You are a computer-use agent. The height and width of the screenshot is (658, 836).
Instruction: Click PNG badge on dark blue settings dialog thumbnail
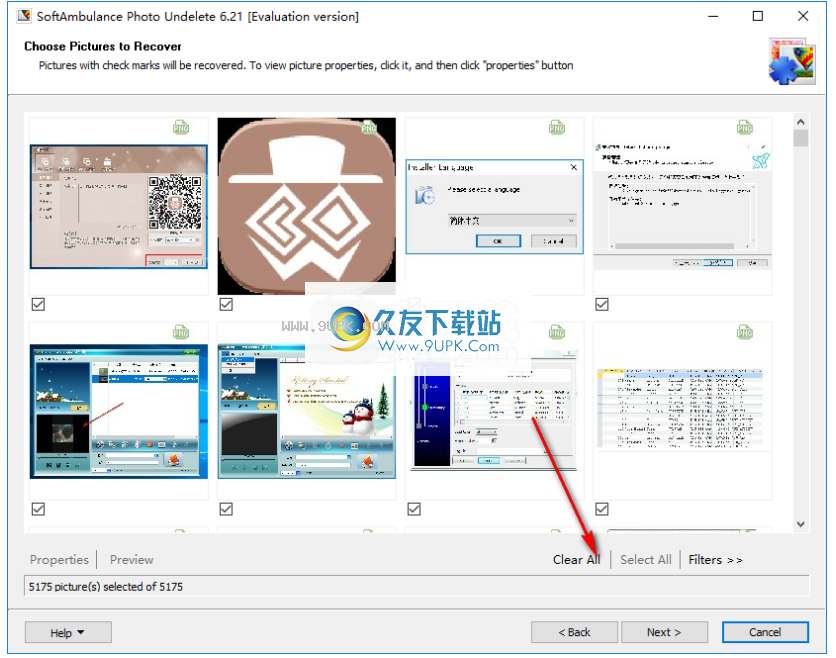pyautogui.click(x=557, y=333)
